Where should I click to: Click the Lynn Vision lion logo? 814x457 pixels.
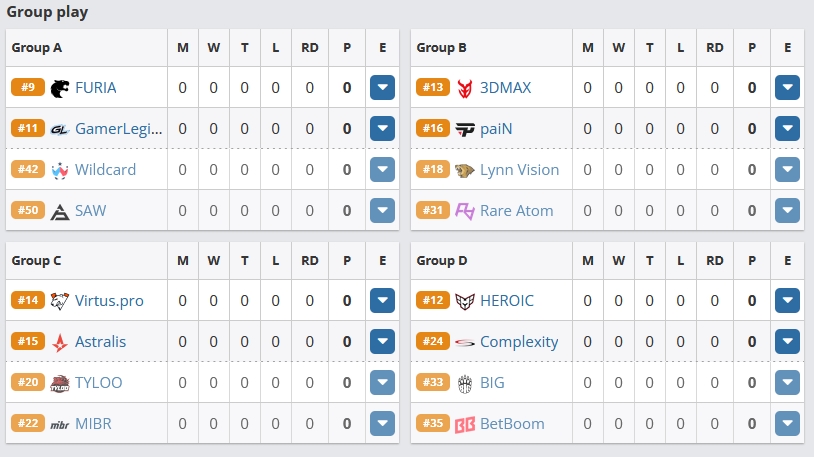tap(465, 170)
